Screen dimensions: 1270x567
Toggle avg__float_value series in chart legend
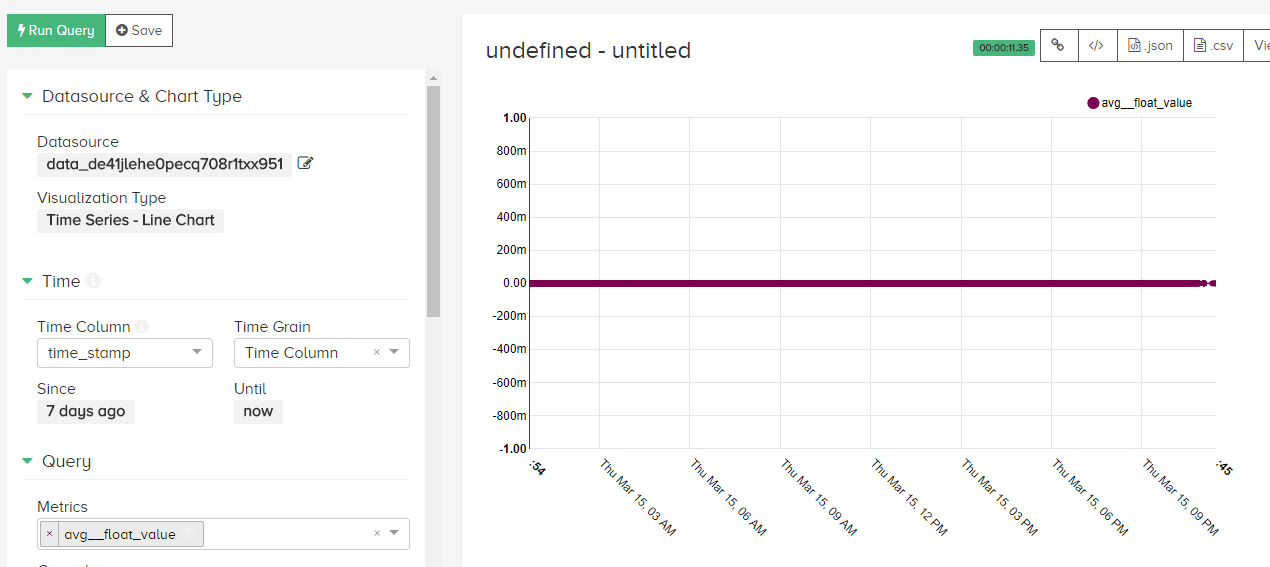1139,103
